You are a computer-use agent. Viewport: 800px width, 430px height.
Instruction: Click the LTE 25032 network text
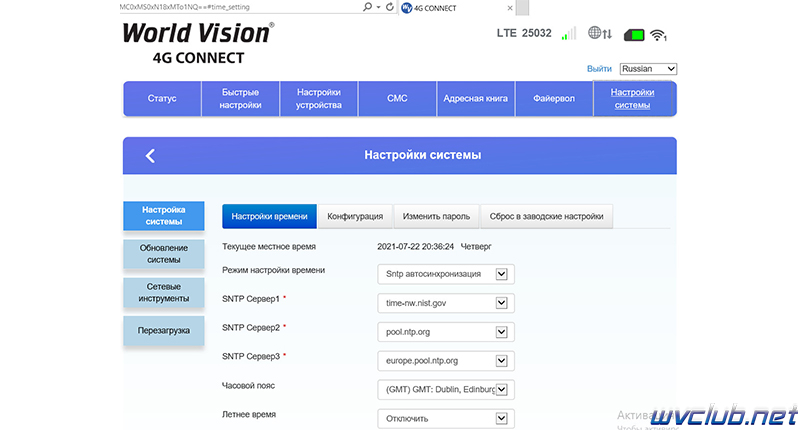click(x=524, y=33)
